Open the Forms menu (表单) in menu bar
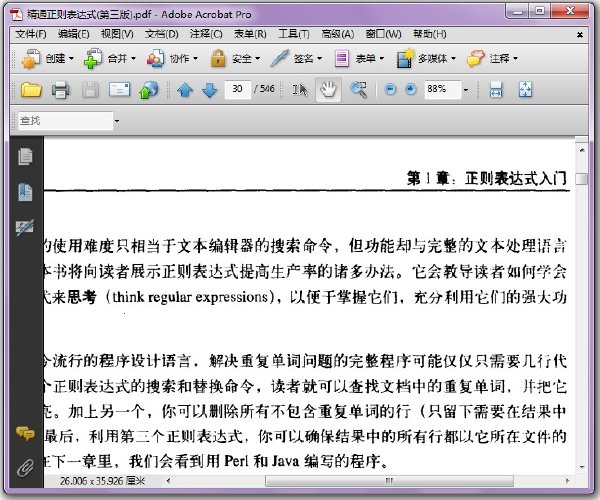This screenshot has width=600, height=500. 250,34
